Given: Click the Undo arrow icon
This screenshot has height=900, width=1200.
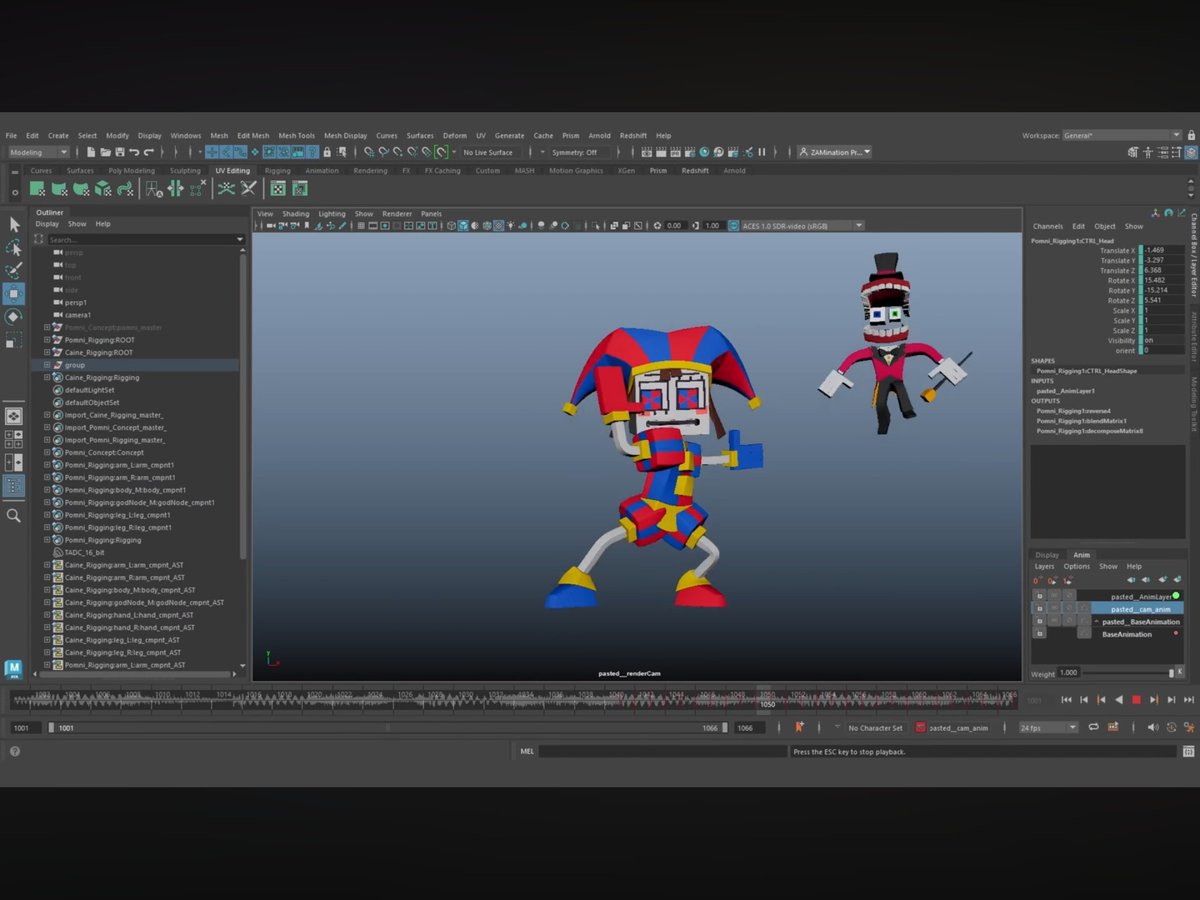Looking at the screenshot, I should click(134, 152).
